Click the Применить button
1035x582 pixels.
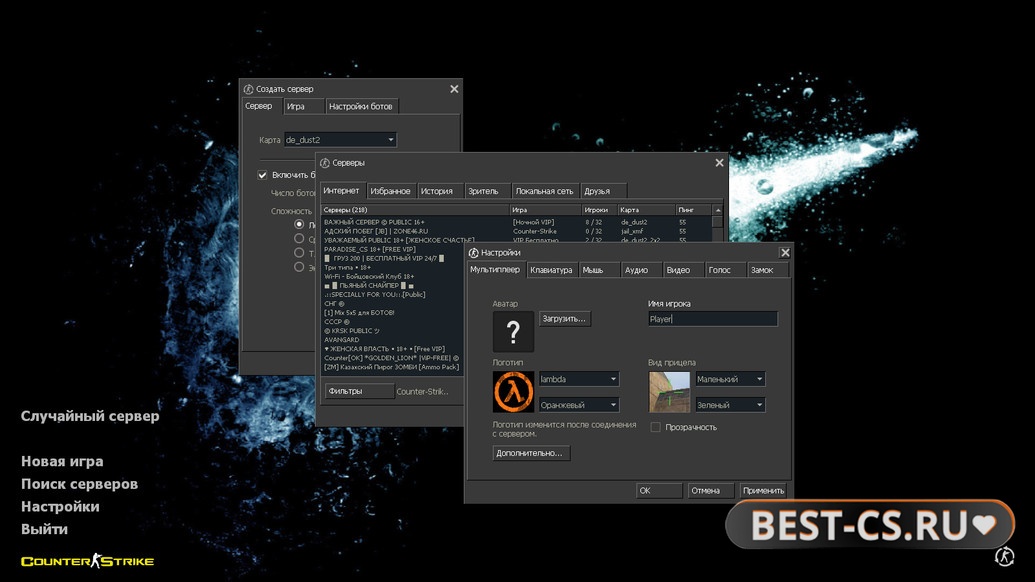[x=763, y=490]
